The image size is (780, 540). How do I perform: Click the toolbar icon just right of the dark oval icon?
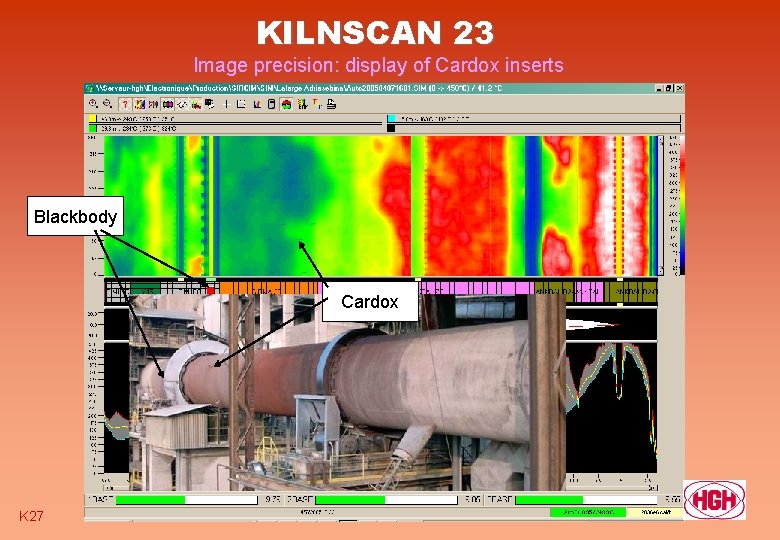(182, 104)
